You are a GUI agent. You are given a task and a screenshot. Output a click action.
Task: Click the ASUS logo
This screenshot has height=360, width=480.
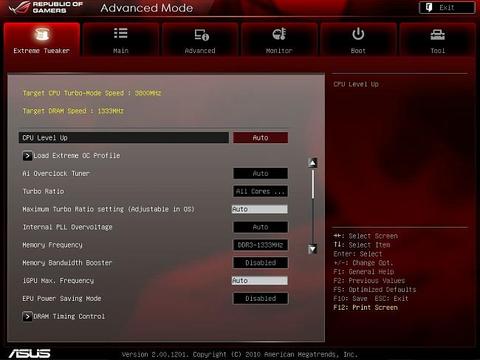click(x=29, y=353)
